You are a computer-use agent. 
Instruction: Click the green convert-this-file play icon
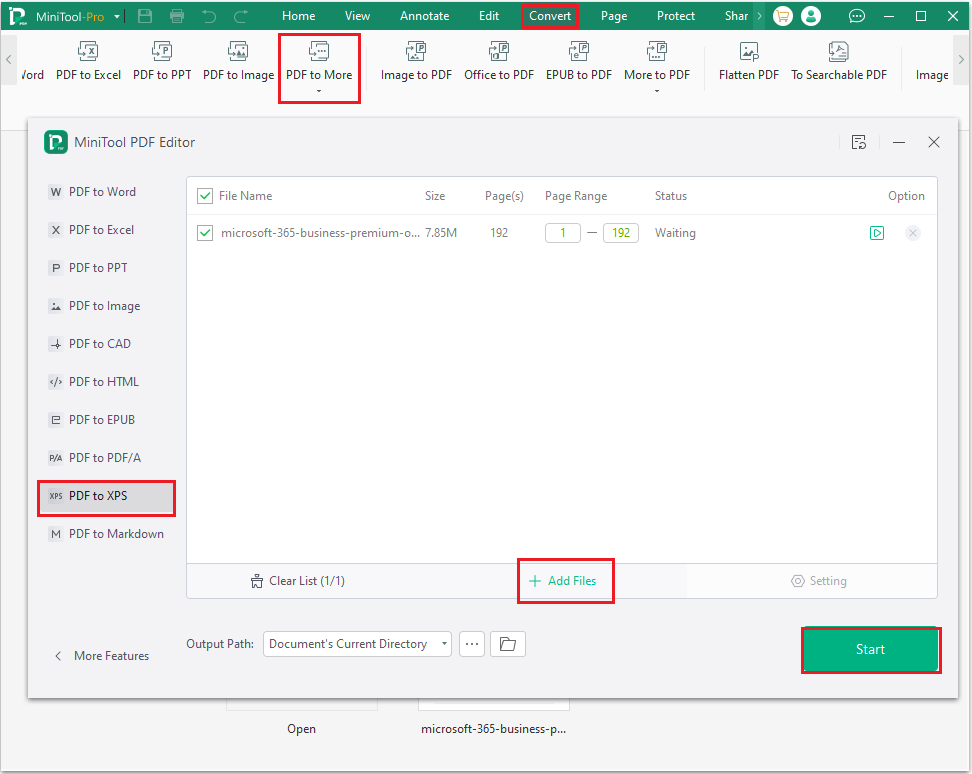(877, 233)
